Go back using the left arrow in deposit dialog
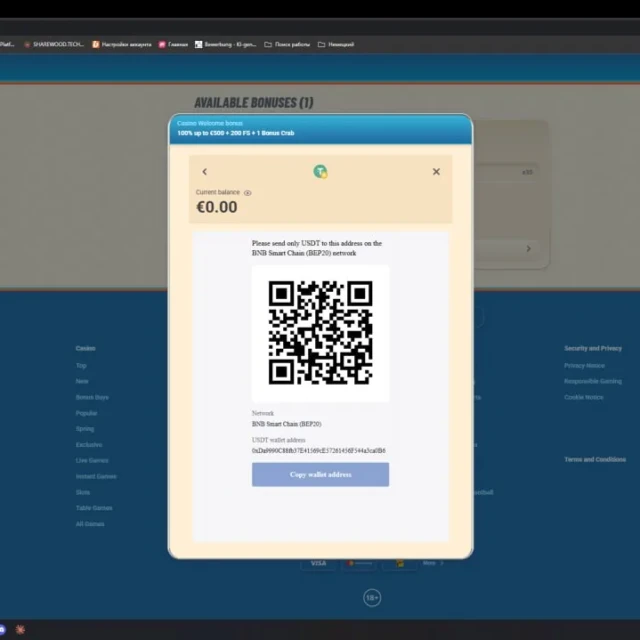Image resolution: width=640 pixels, height=640 pixels. 204,172
